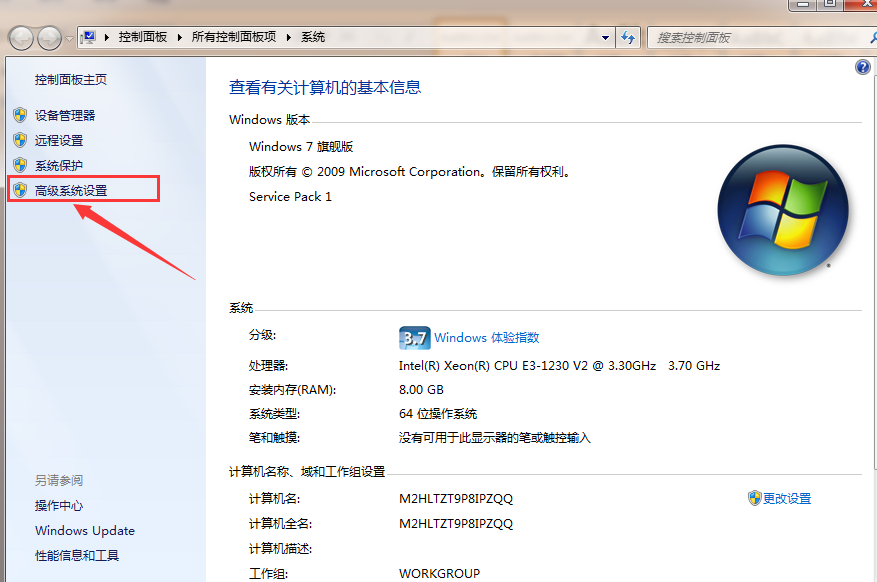877x582 pixels.
Task: Open Windows Update link
Action: point(85,531)
